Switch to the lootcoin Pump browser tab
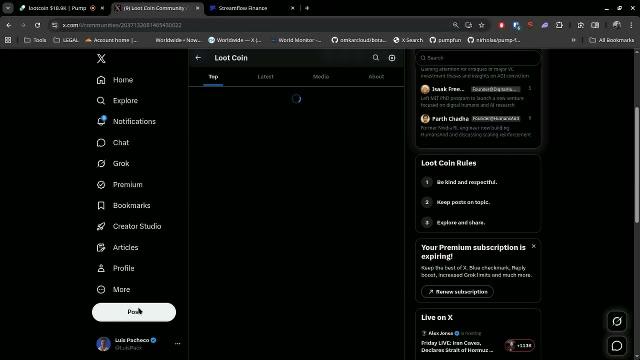Screen dimensions: 640x360 (x=57, y=8)
